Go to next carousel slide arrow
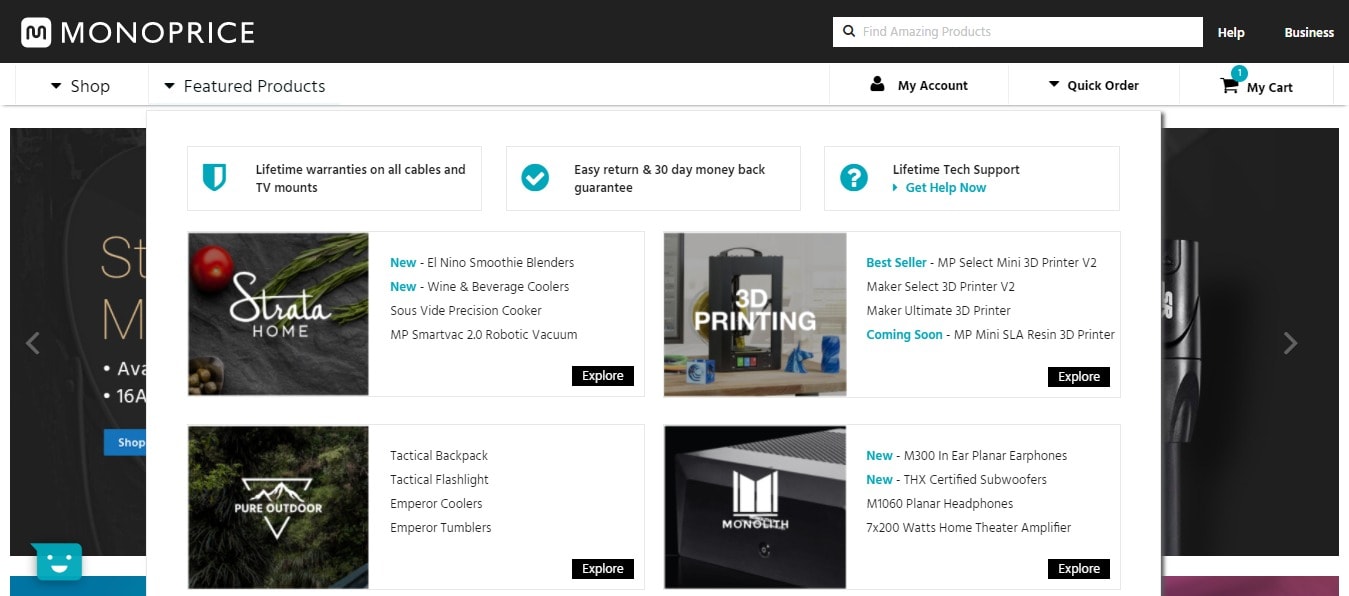The image size is (1349, 596). click(x=1290, y=343)
